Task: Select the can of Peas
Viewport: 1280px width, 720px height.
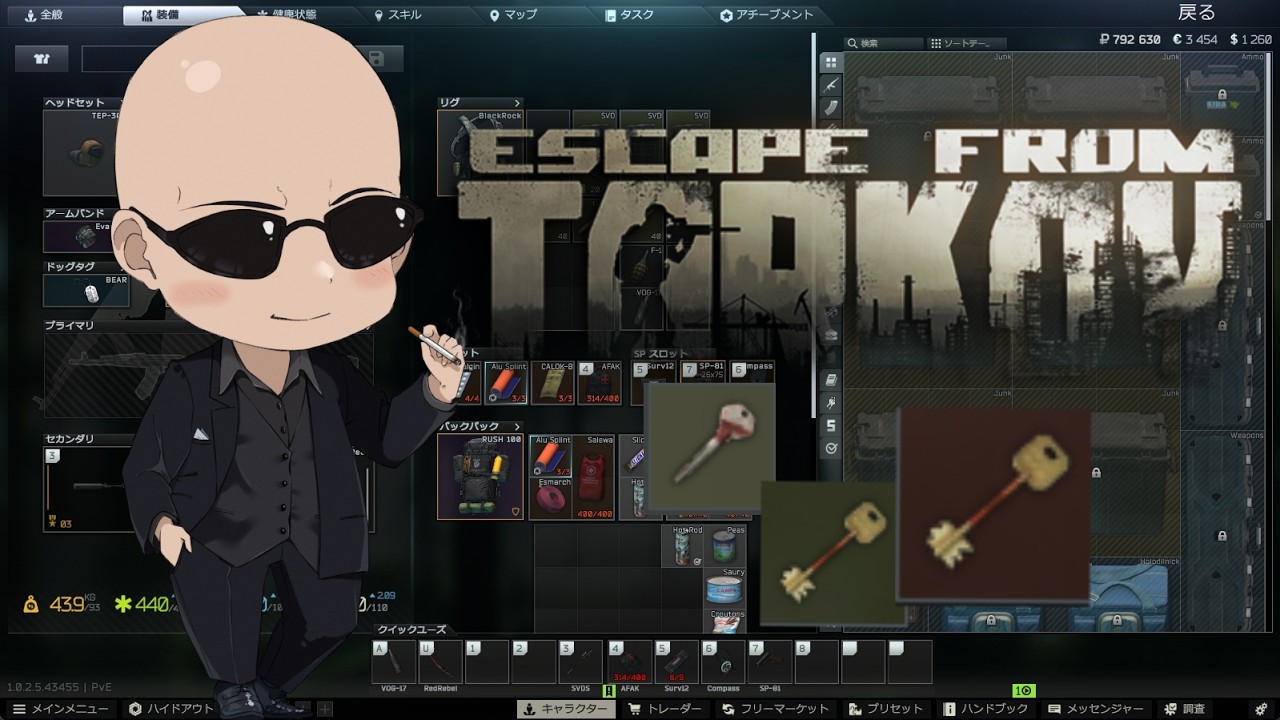Action: coord(724,545)
